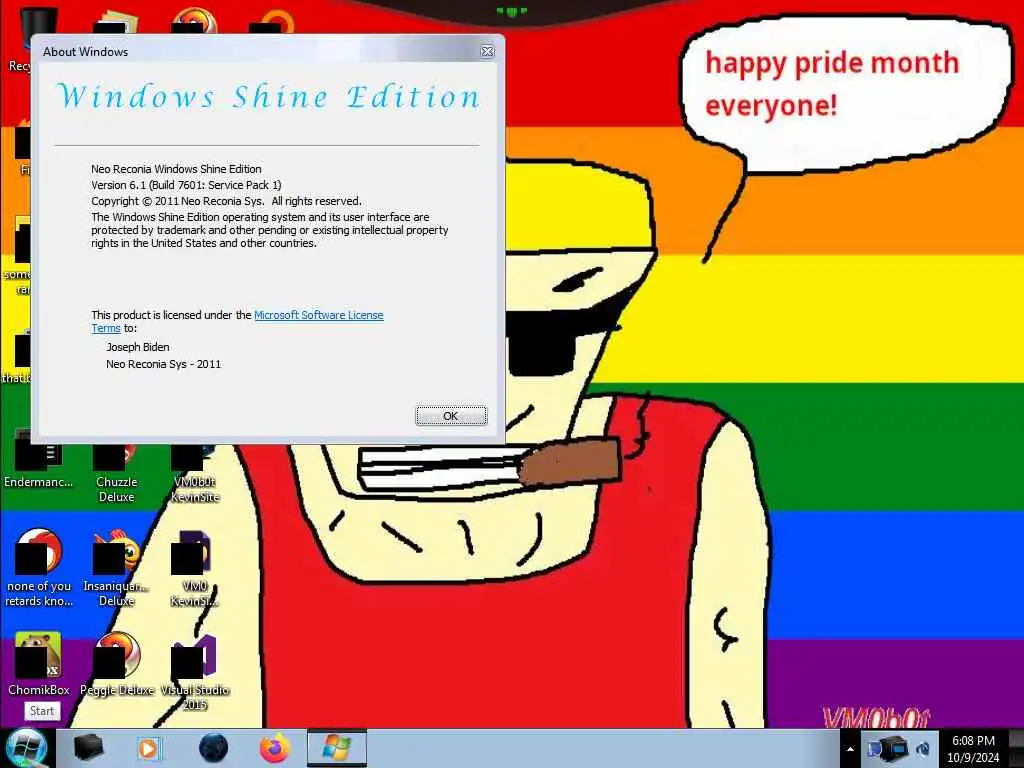Click the Windows Shine Edition banner heading
Image resolution: width=1024 pixels, height=768 pixels.
(268, 97)
